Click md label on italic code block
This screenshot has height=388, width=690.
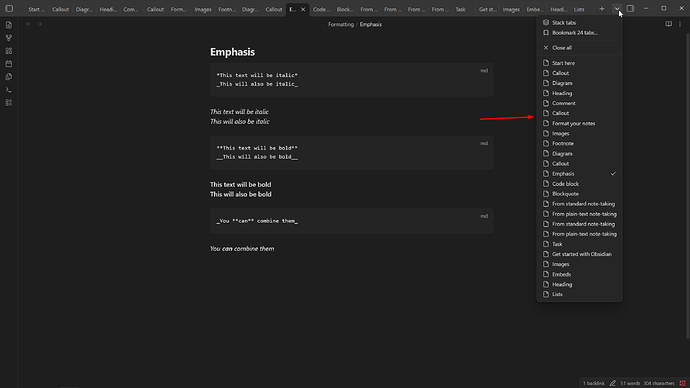pyautogui.click(x=484, y=70)
